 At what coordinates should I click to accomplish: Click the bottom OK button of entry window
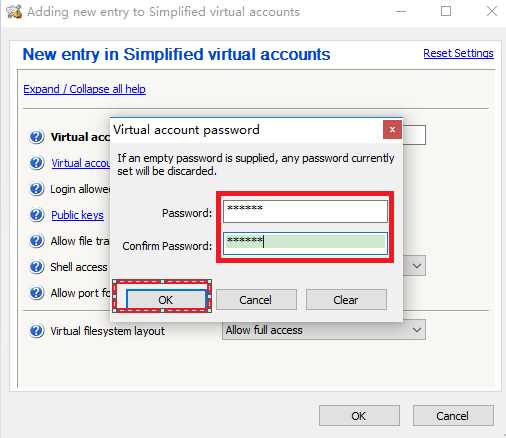click(359, 416)
